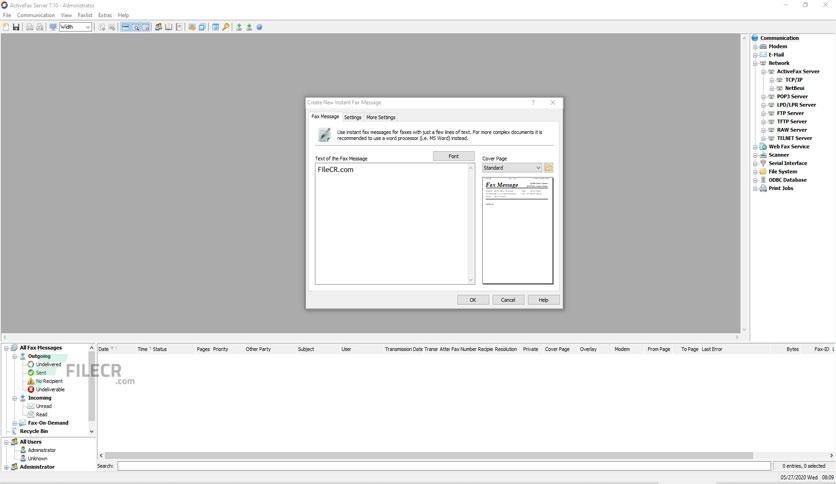
Task: Expand the Fax-On-Demand node
Action: pos(15,423)
